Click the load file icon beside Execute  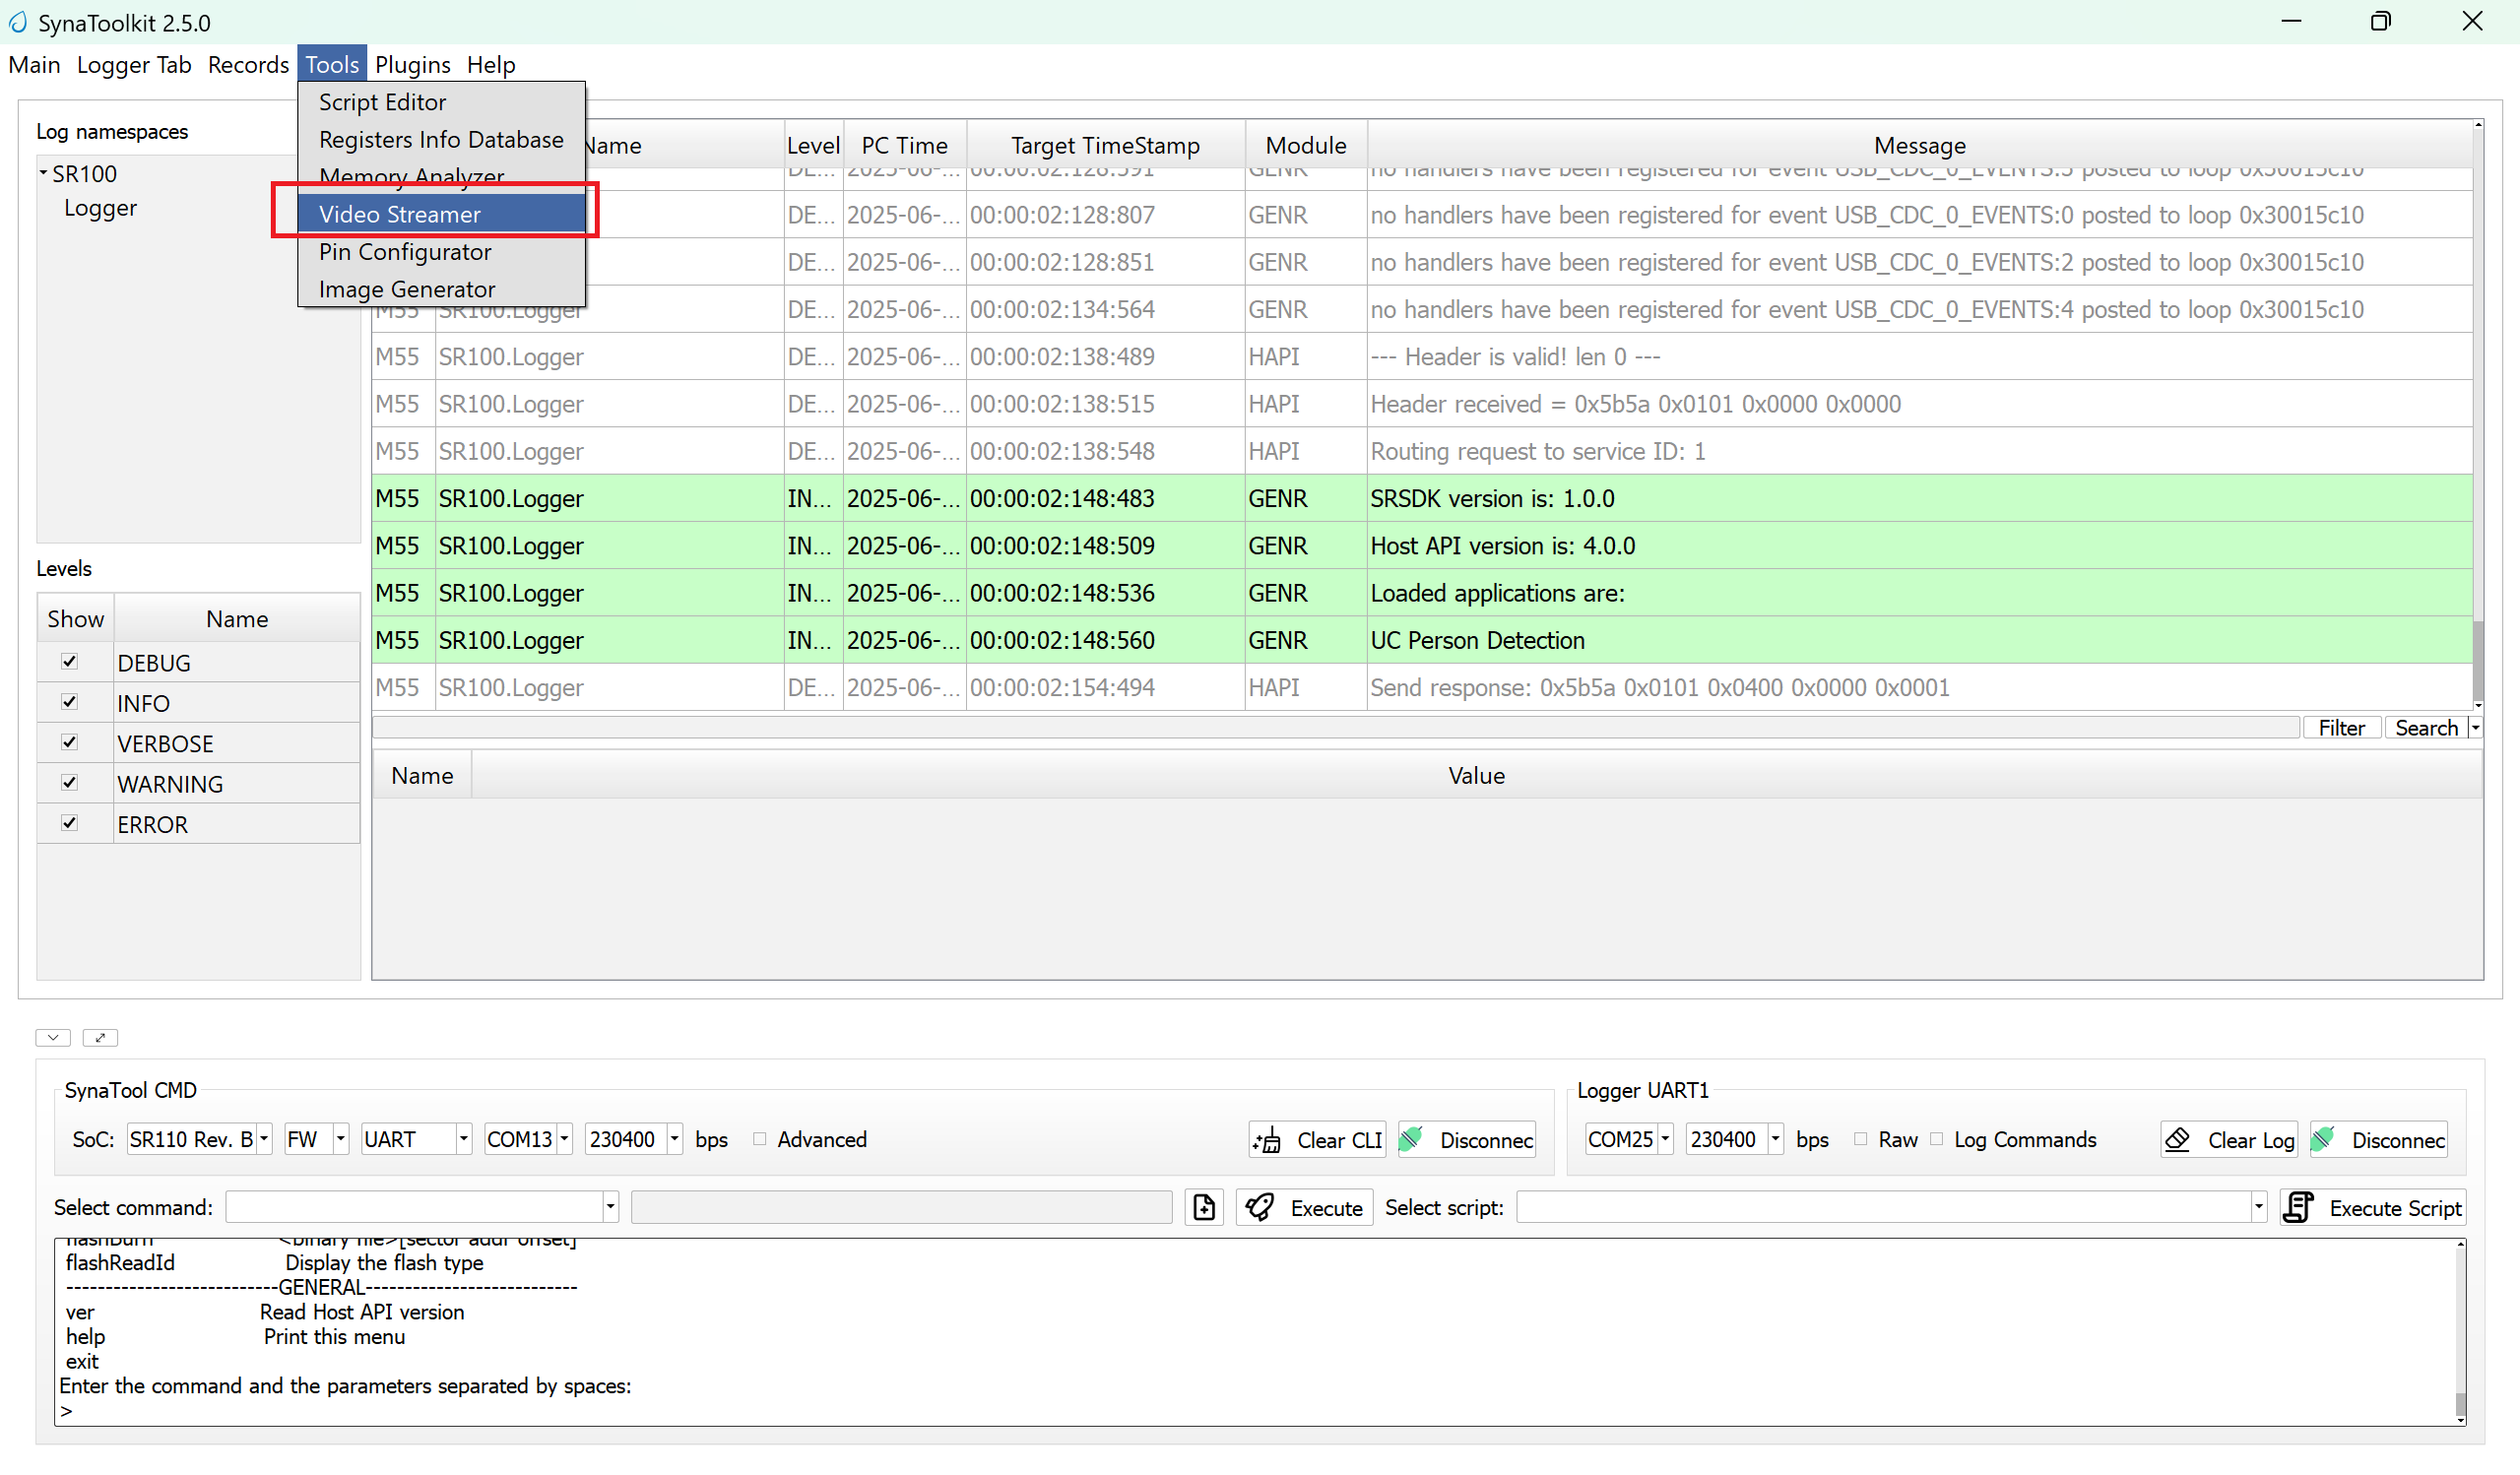pyautogui.click(x=1204, y=1207)
